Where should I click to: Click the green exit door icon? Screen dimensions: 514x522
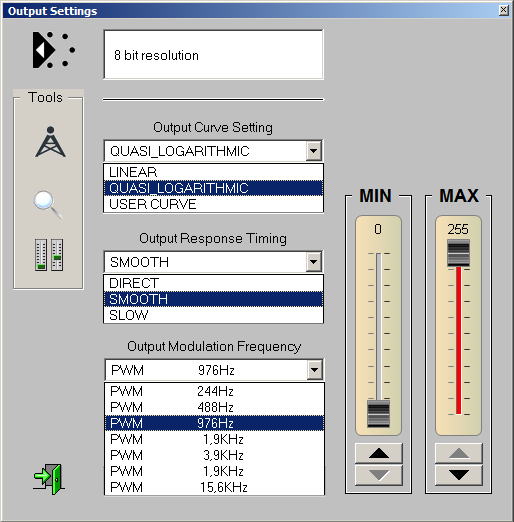pyautogui.click(x=49, y=479)
